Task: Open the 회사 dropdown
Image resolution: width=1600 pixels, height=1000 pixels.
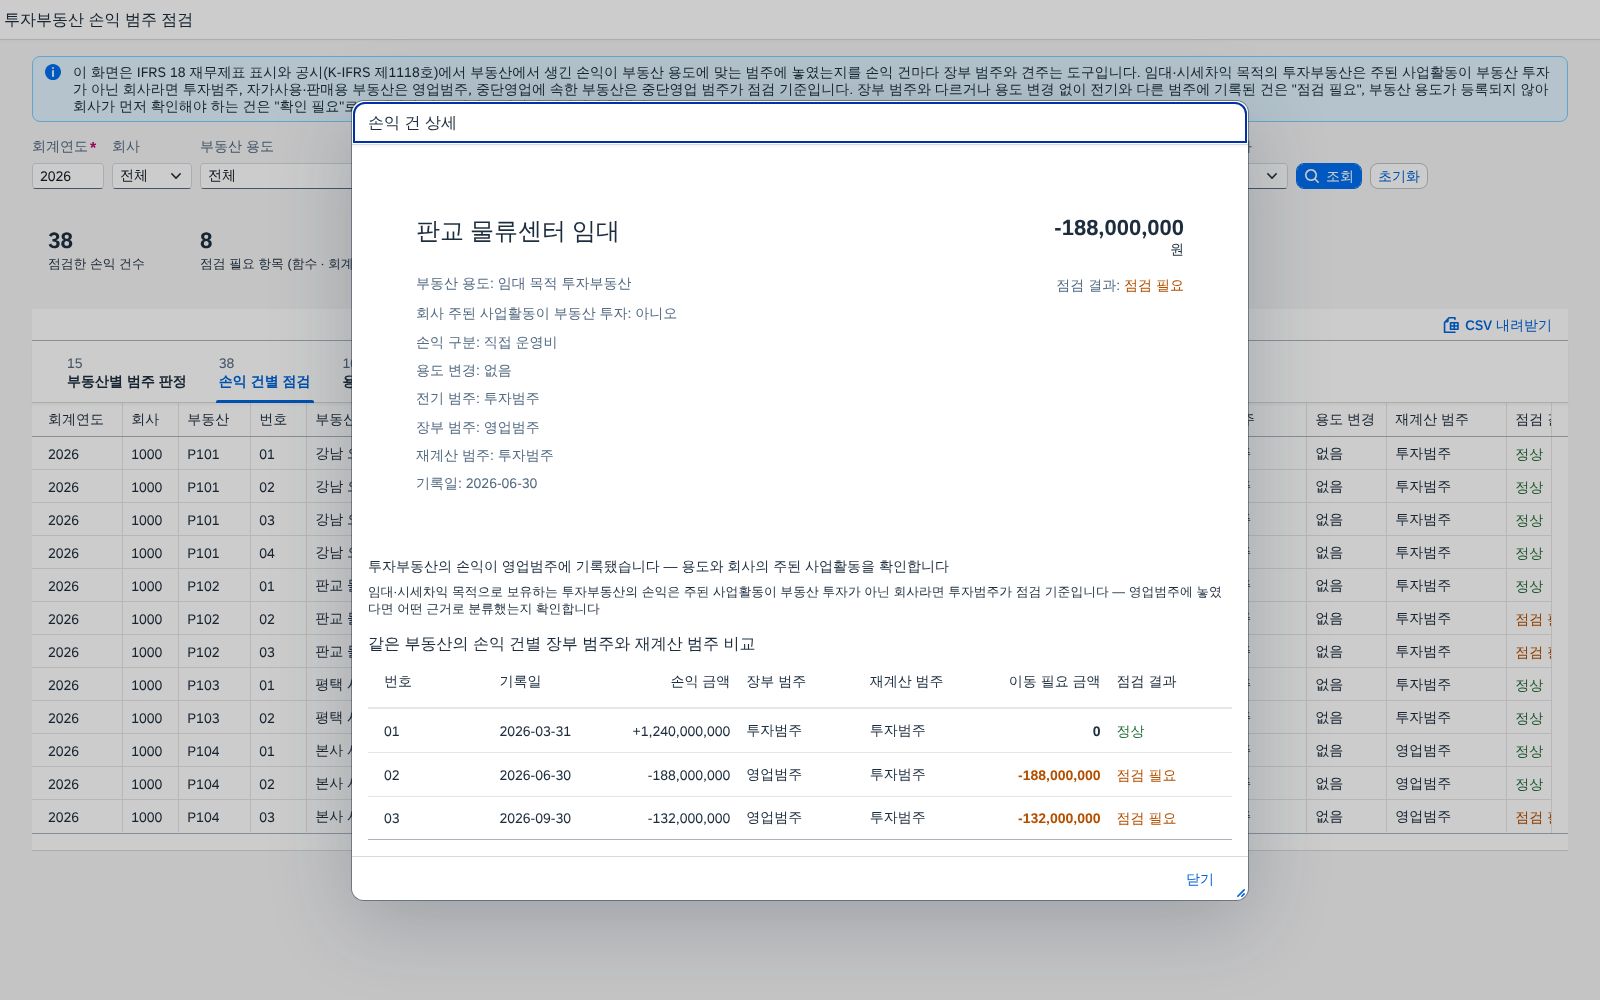Action: tap(151, 176)
